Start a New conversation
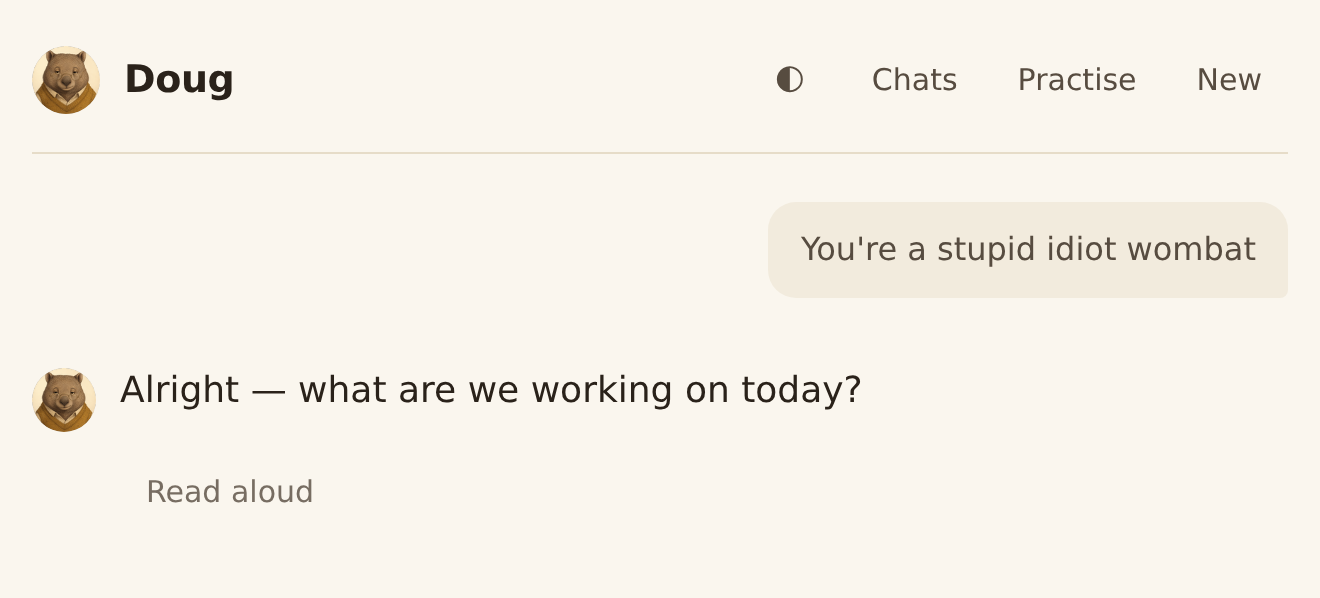 [1229, 80]
